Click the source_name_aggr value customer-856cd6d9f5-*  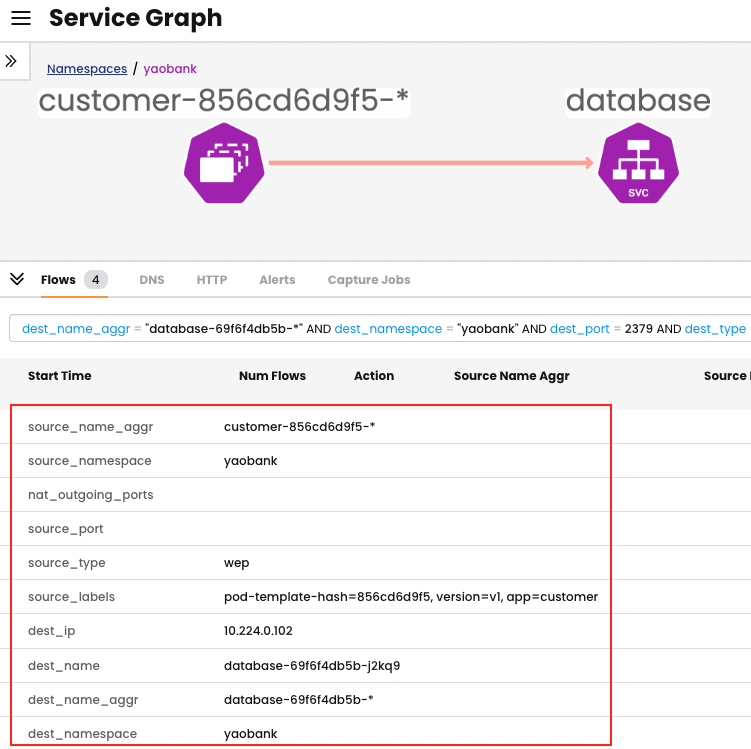pyautogui.click(x=299, y=427)
